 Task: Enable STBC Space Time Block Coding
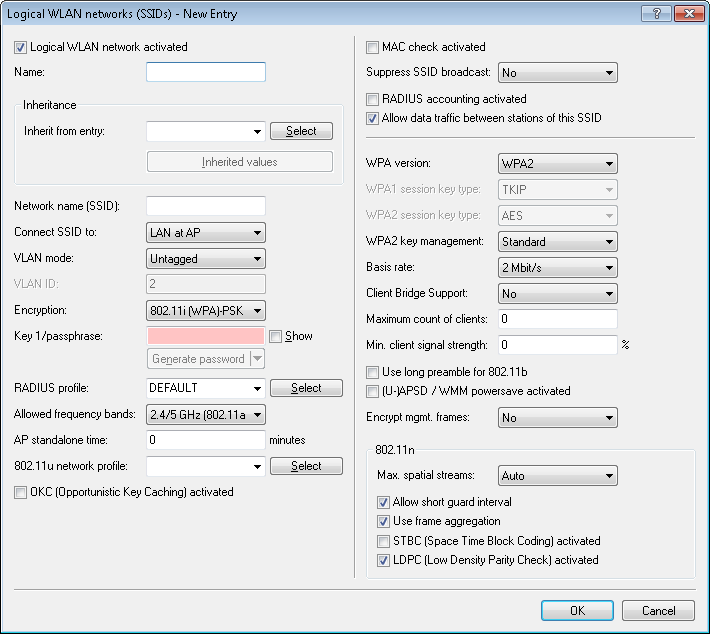tap(384, 541)
